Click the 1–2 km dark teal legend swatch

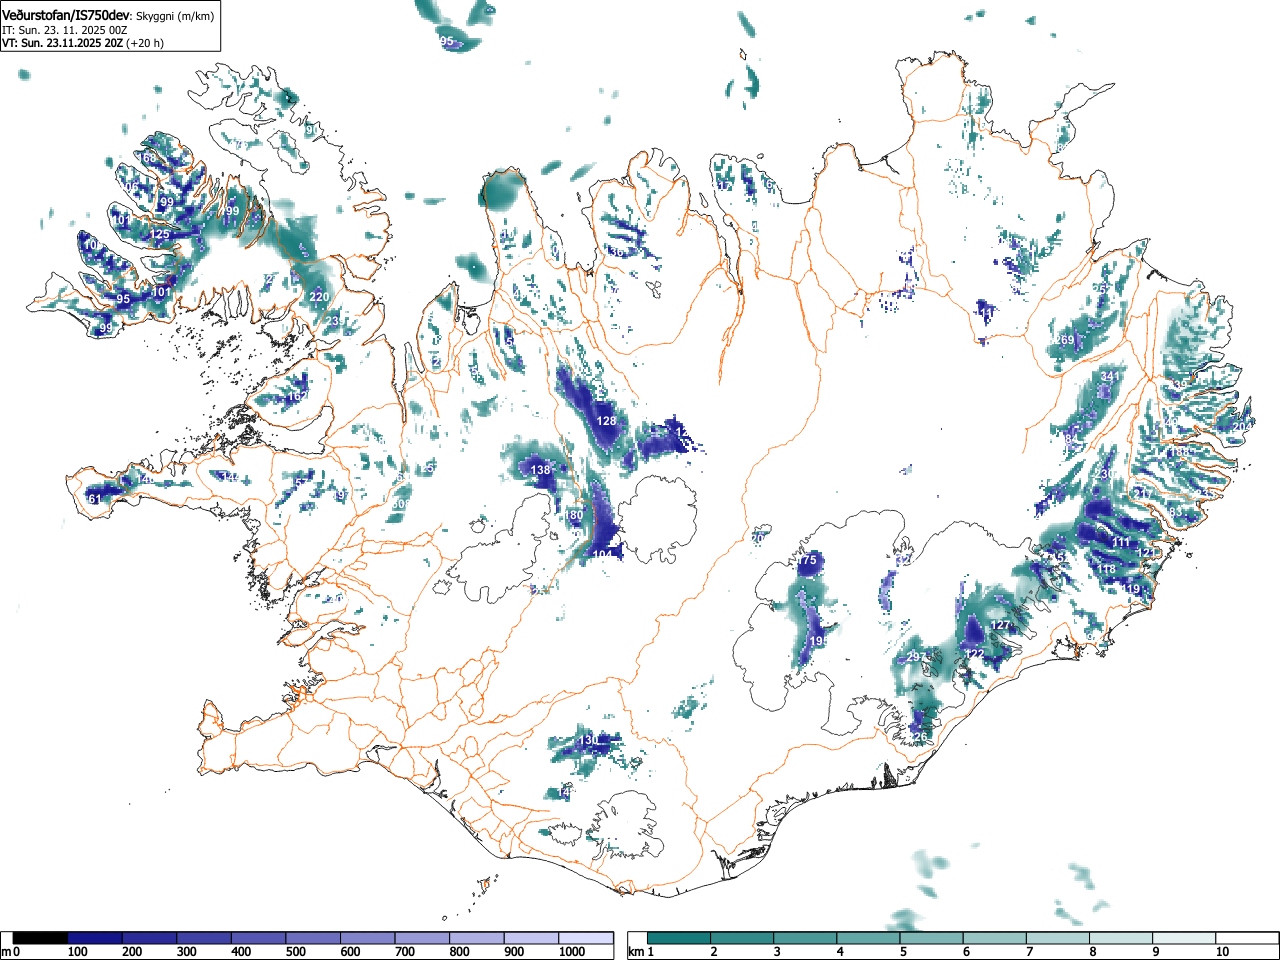click(x=680, y=938)
